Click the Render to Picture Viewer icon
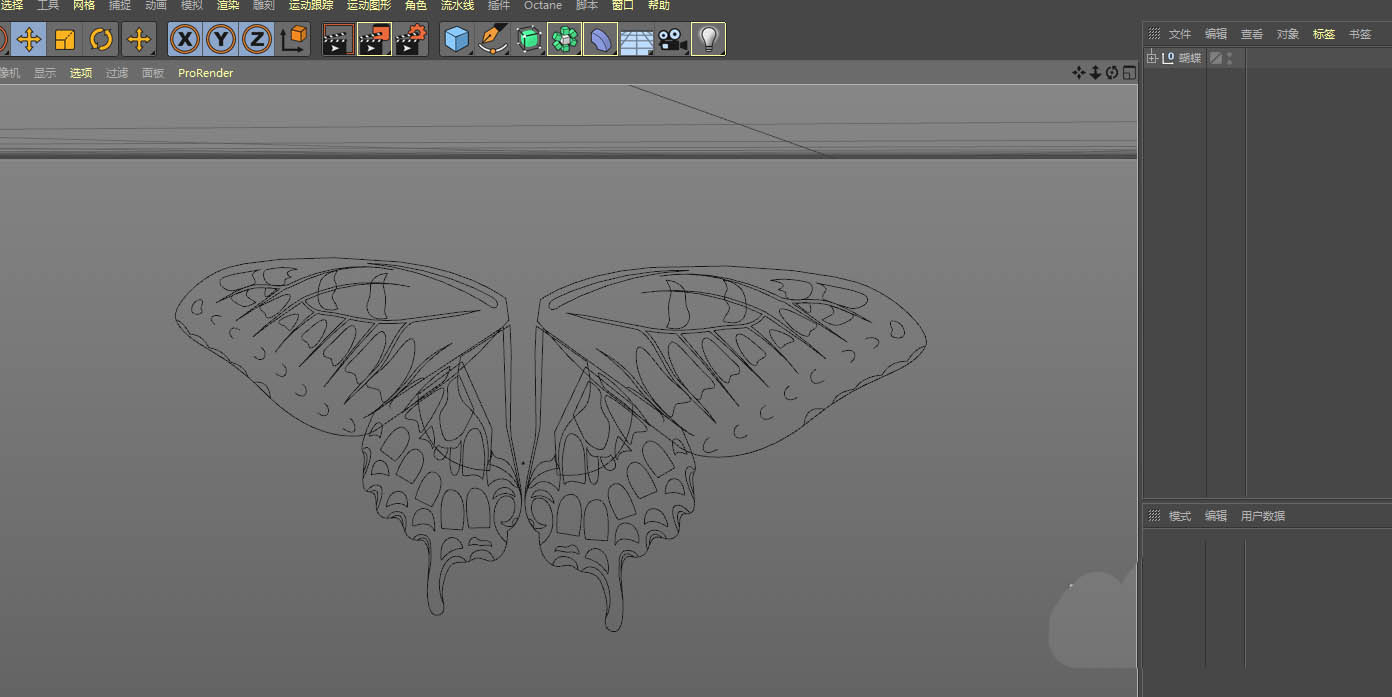This screenshot has height=697, width=1392. pos(374,40)
